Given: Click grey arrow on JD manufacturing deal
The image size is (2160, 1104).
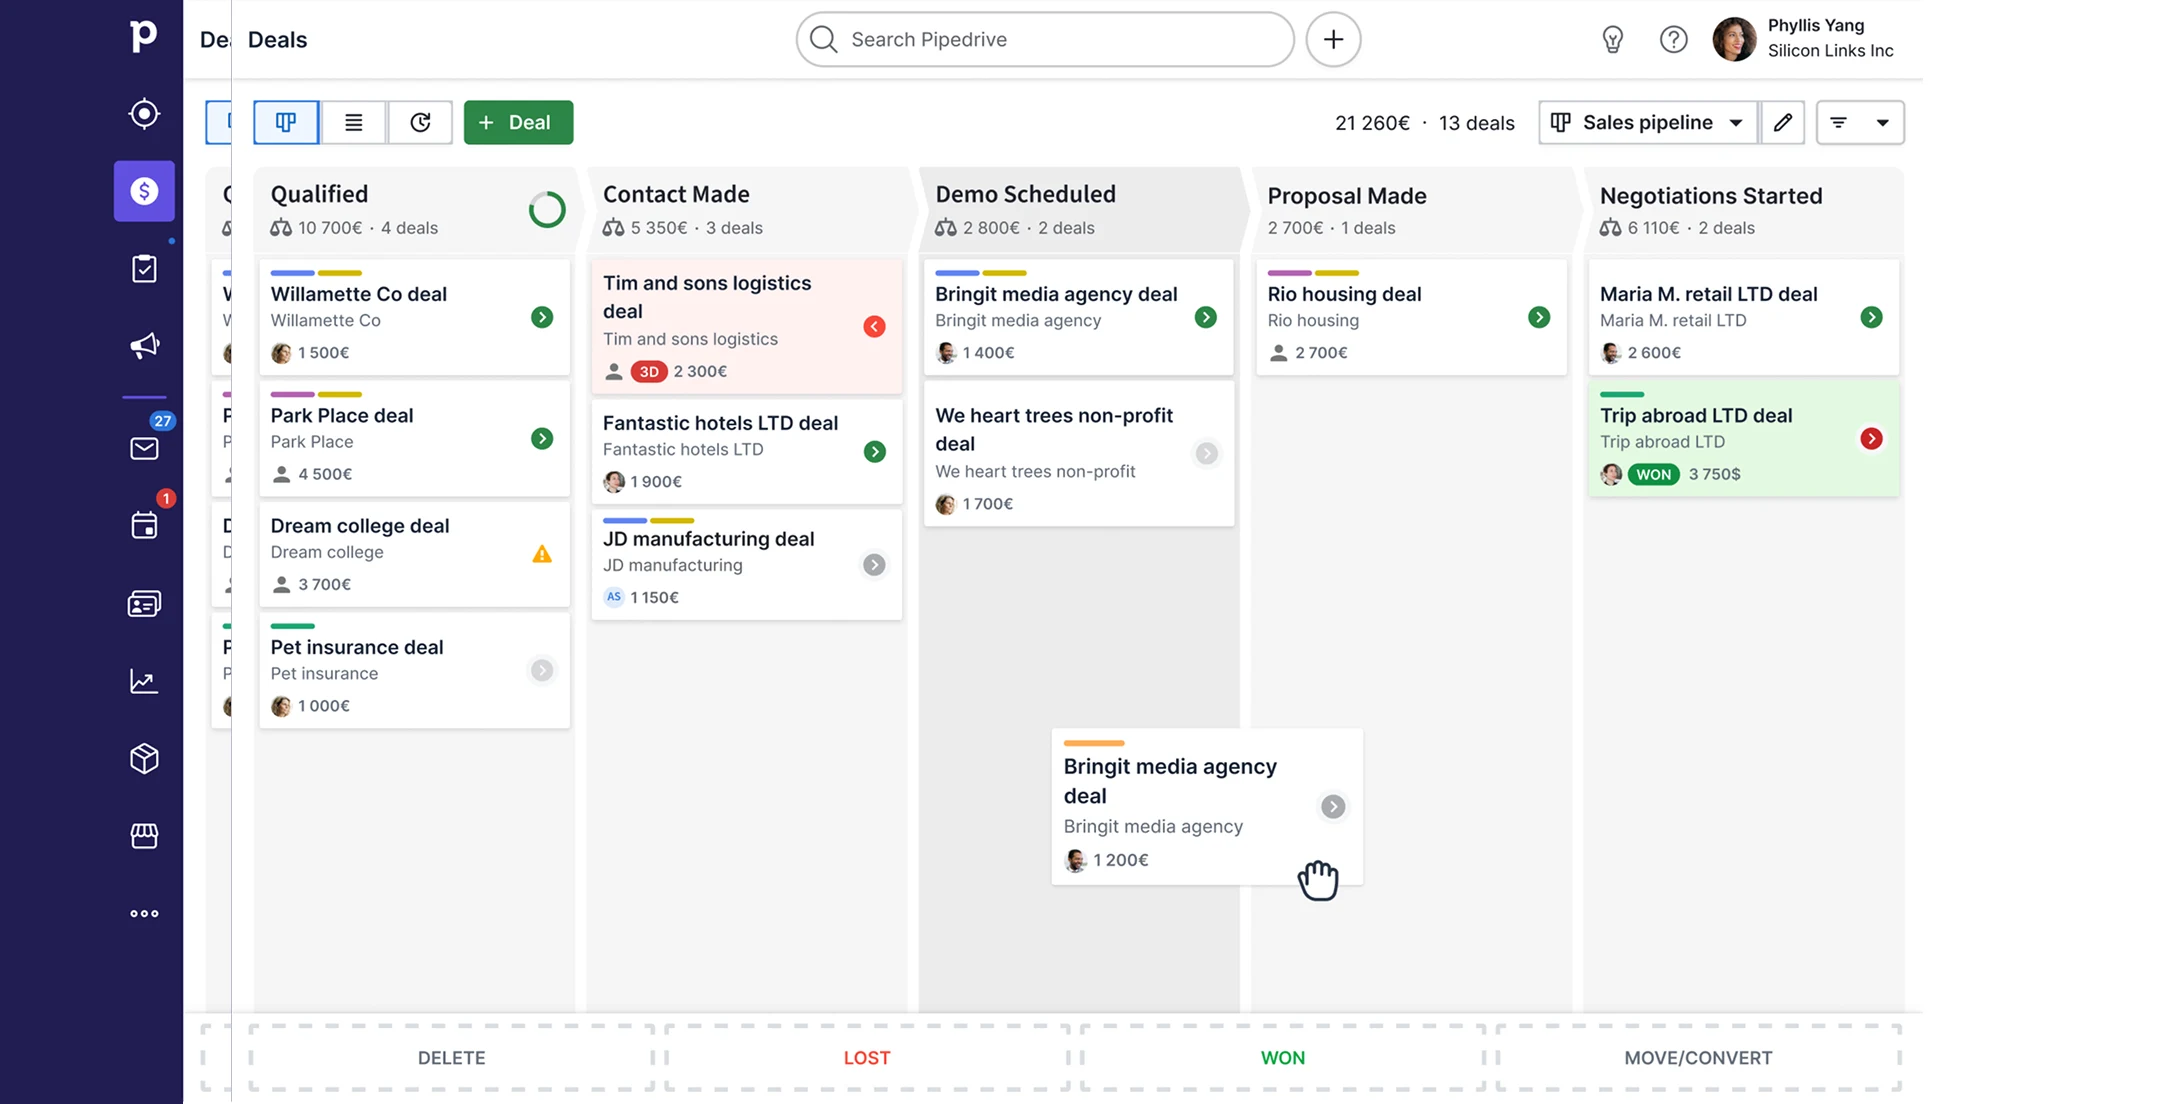Looking at the screenshot, I should point(874,564).
